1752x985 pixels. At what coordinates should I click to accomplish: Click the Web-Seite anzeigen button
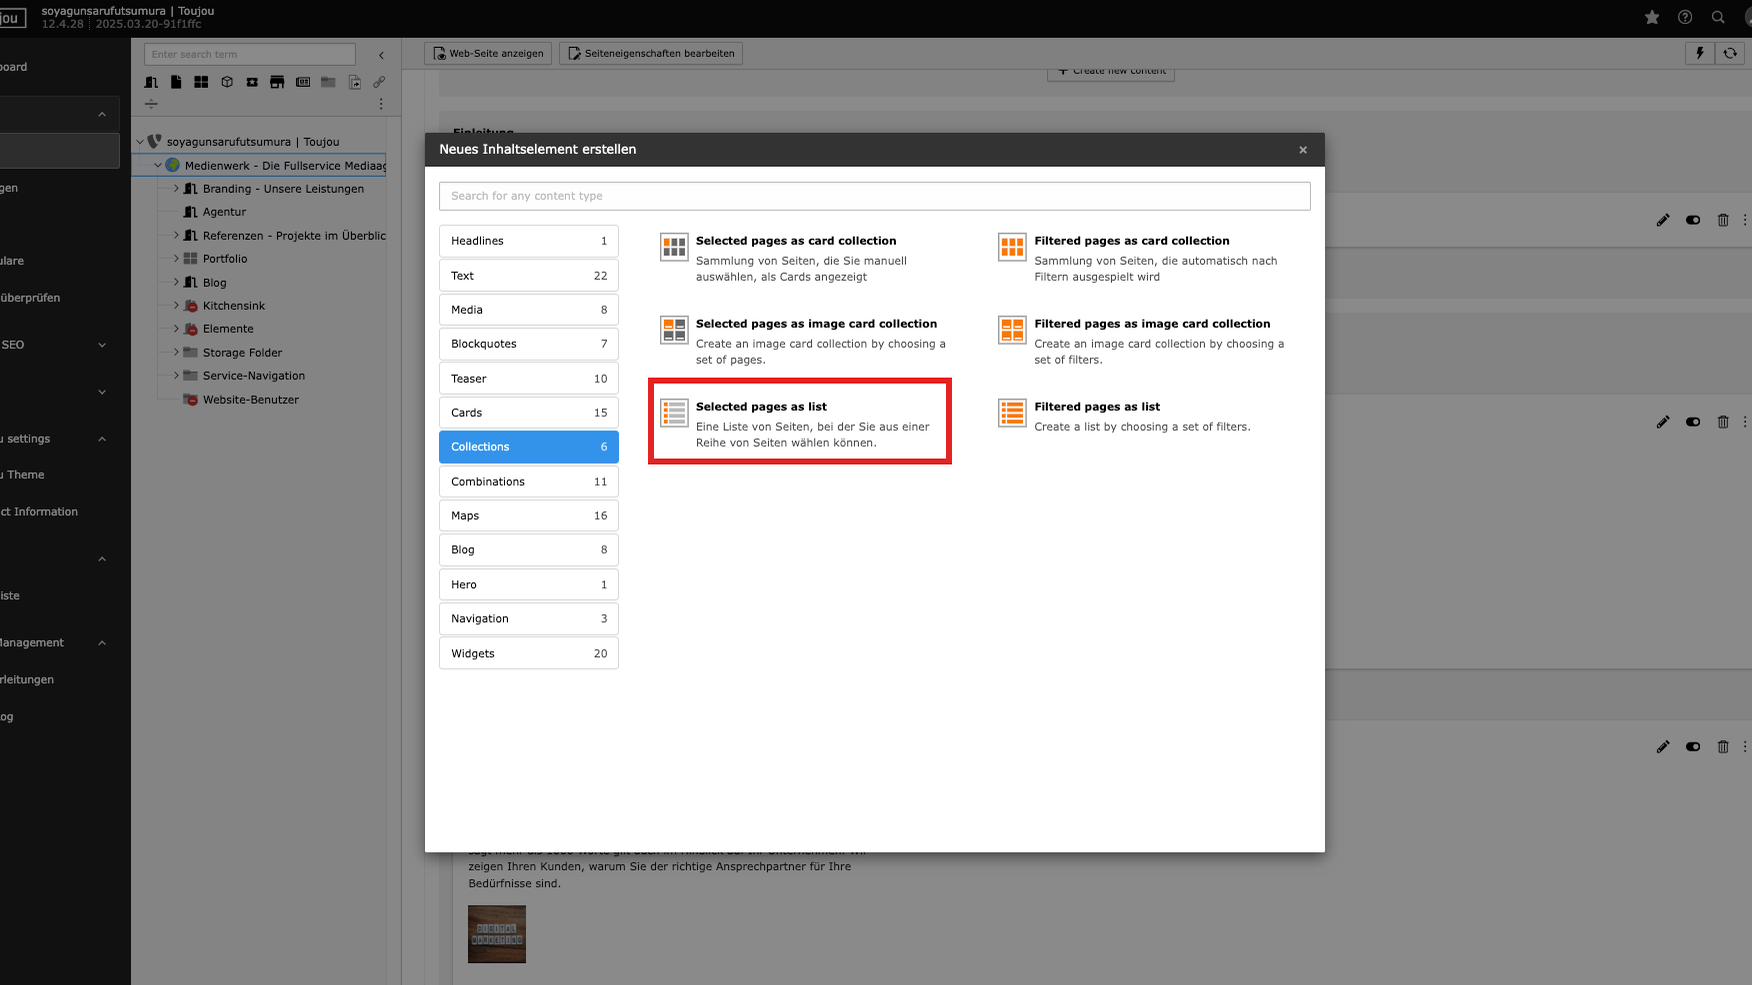[488, 54]
